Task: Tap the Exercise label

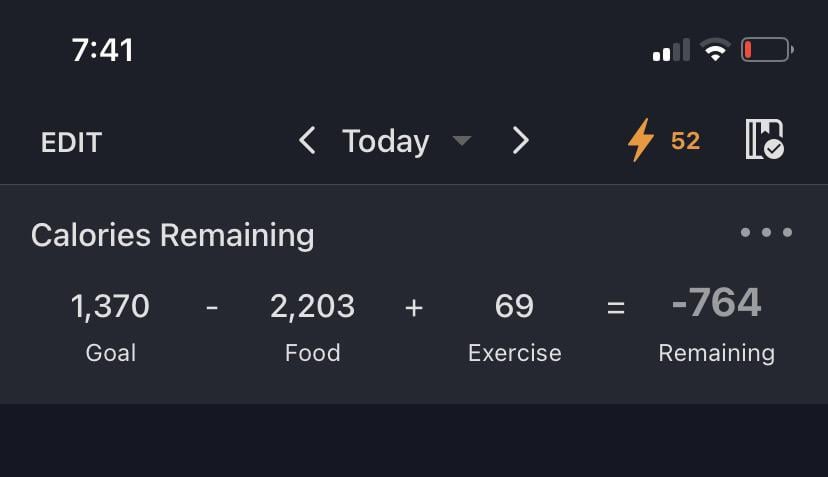Action: pos(514,353)
